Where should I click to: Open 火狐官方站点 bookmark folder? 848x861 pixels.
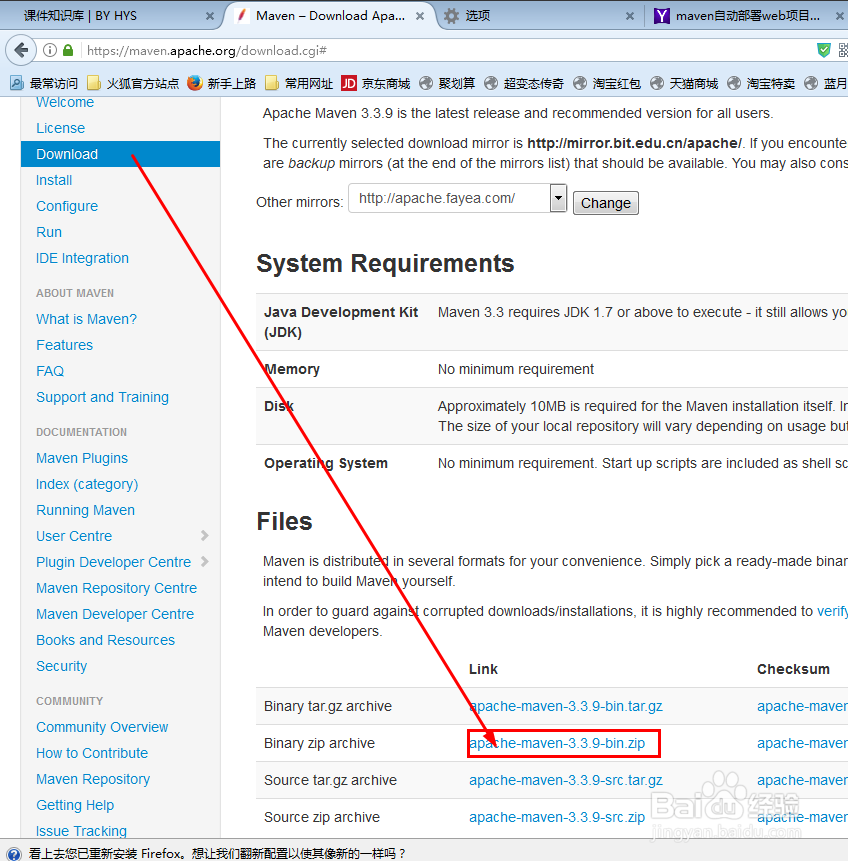pyautogui.click(x=133, y=83)
